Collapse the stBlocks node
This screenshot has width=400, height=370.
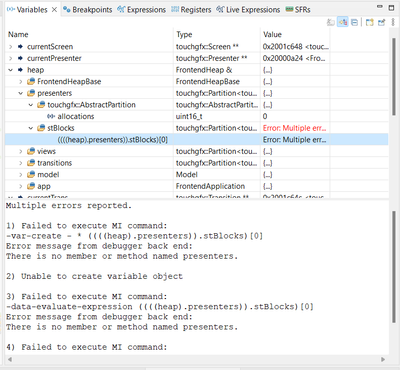pos(31,128)
